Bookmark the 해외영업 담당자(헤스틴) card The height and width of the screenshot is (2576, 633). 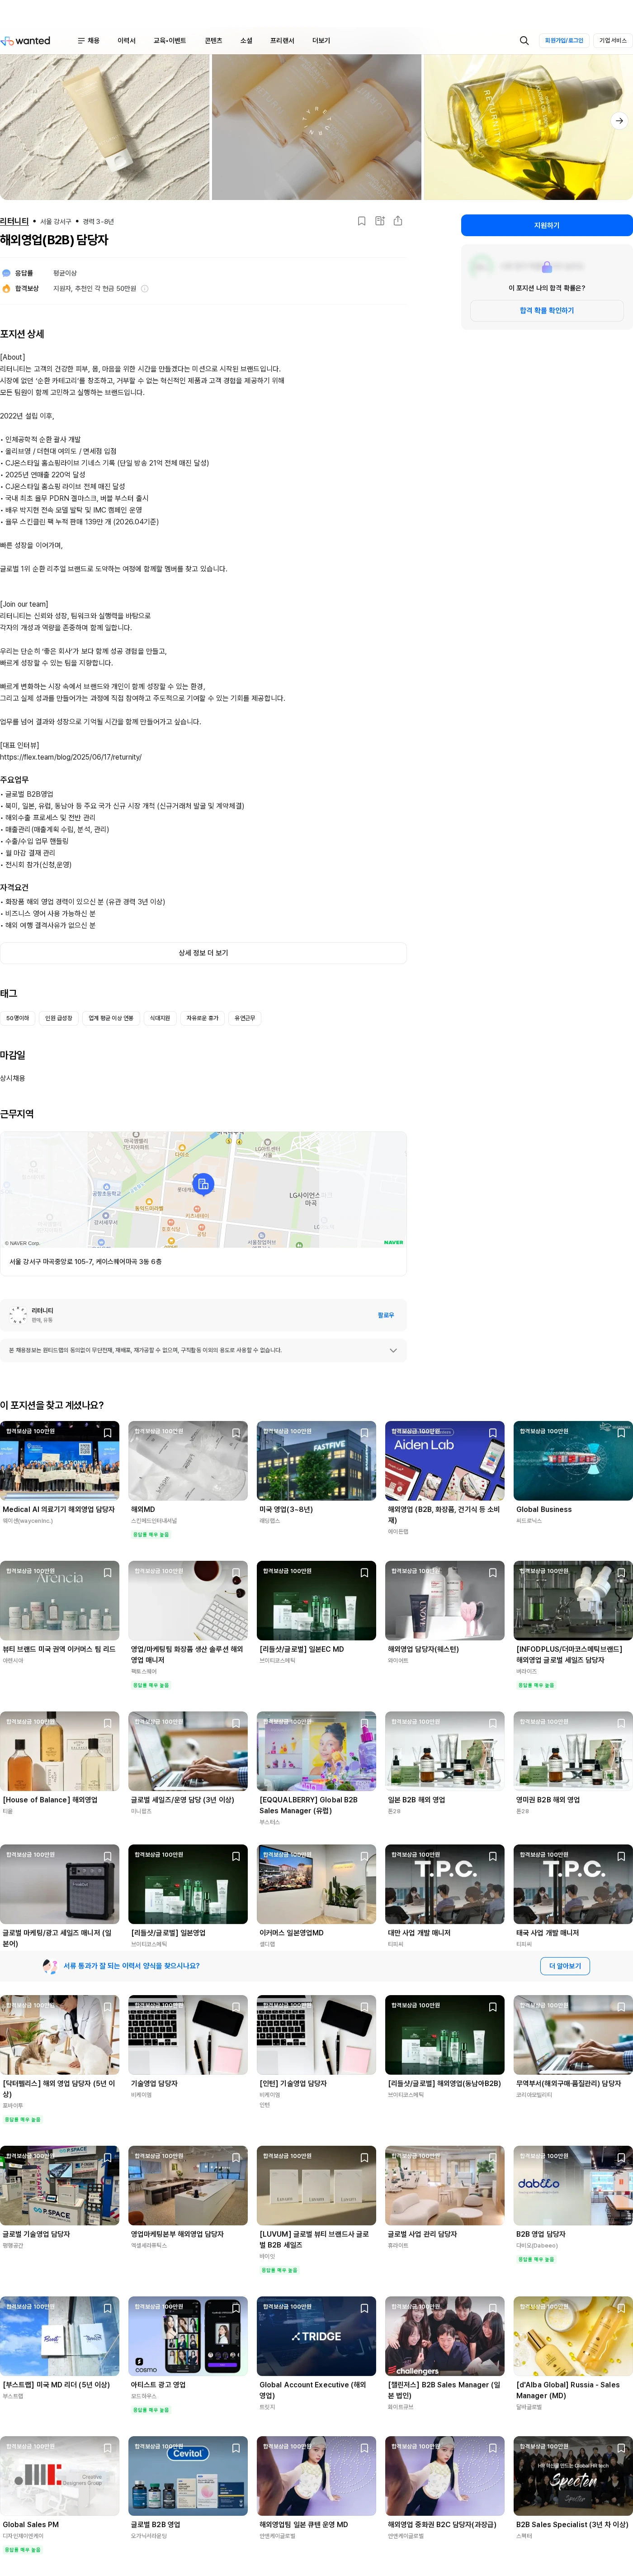click(493, 1573)
